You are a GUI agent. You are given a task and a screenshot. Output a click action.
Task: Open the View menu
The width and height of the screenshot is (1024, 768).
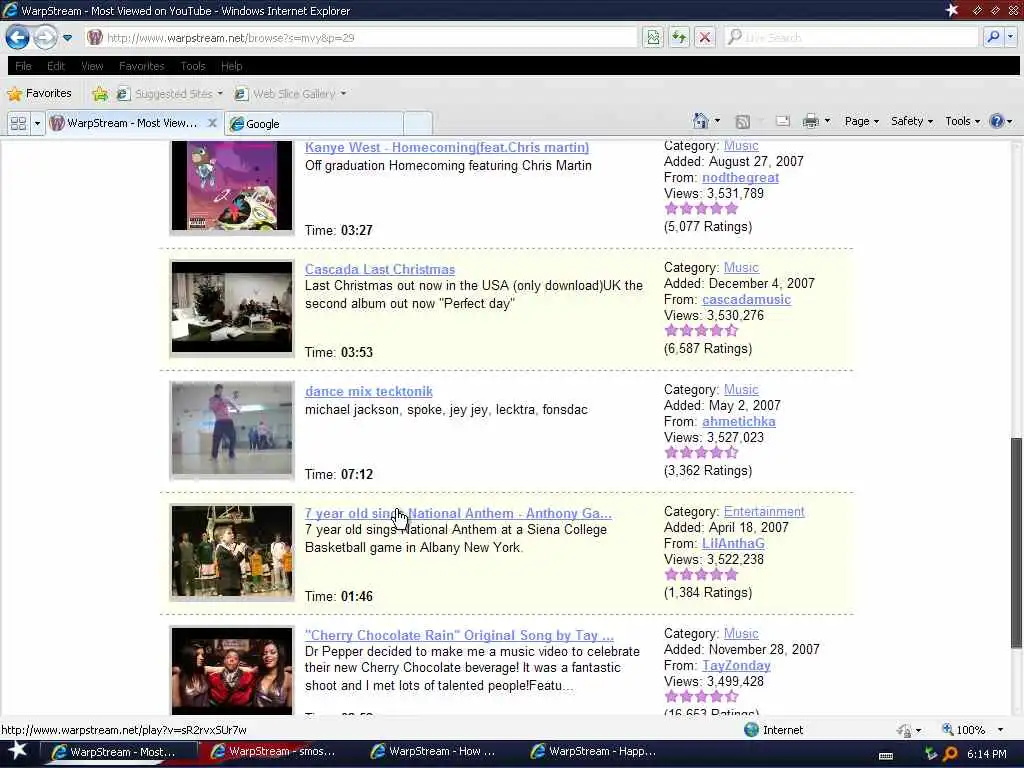coord(92,66)
